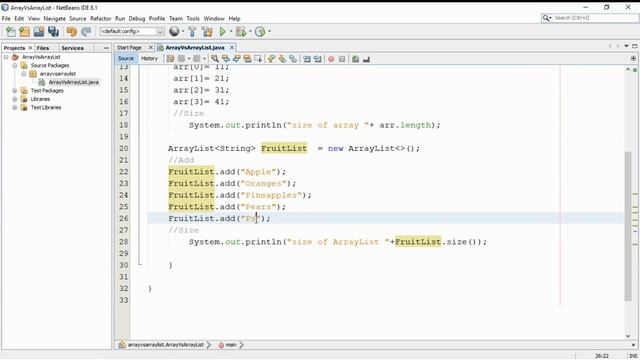Open the Navigate menu
Viewport: 640px width, 360px height.
point(54,18)
